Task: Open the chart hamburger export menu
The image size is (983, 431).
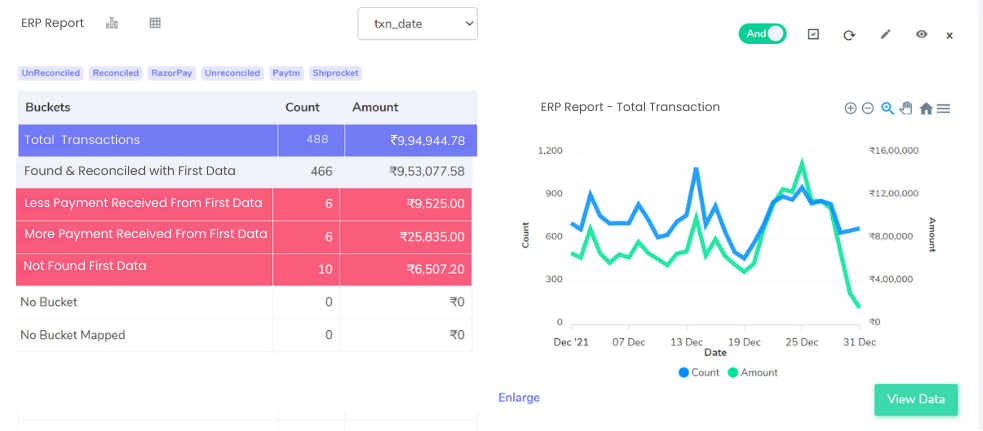Action: 943,108
